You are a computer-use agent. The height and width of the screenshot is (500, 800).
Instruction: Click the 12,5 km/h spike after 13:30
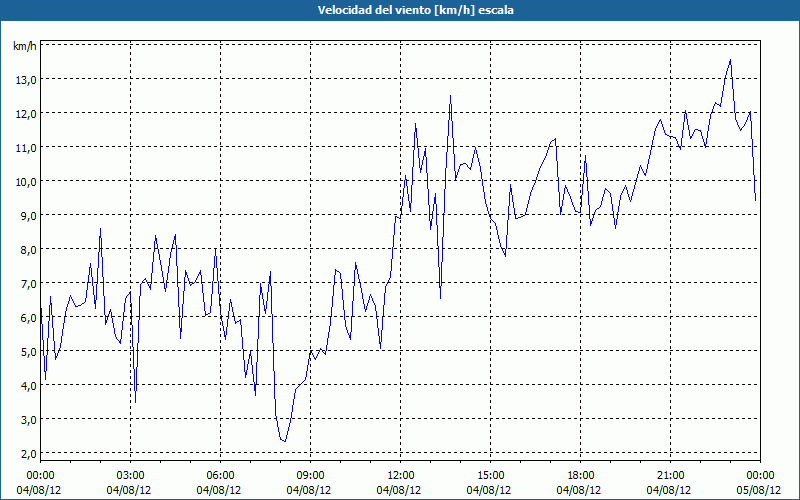(x=450, y=95)
